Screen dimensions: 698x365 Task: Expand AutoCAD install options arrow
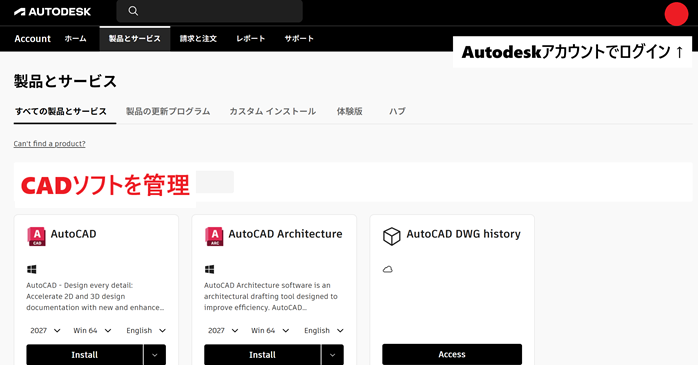coord(155,355)
